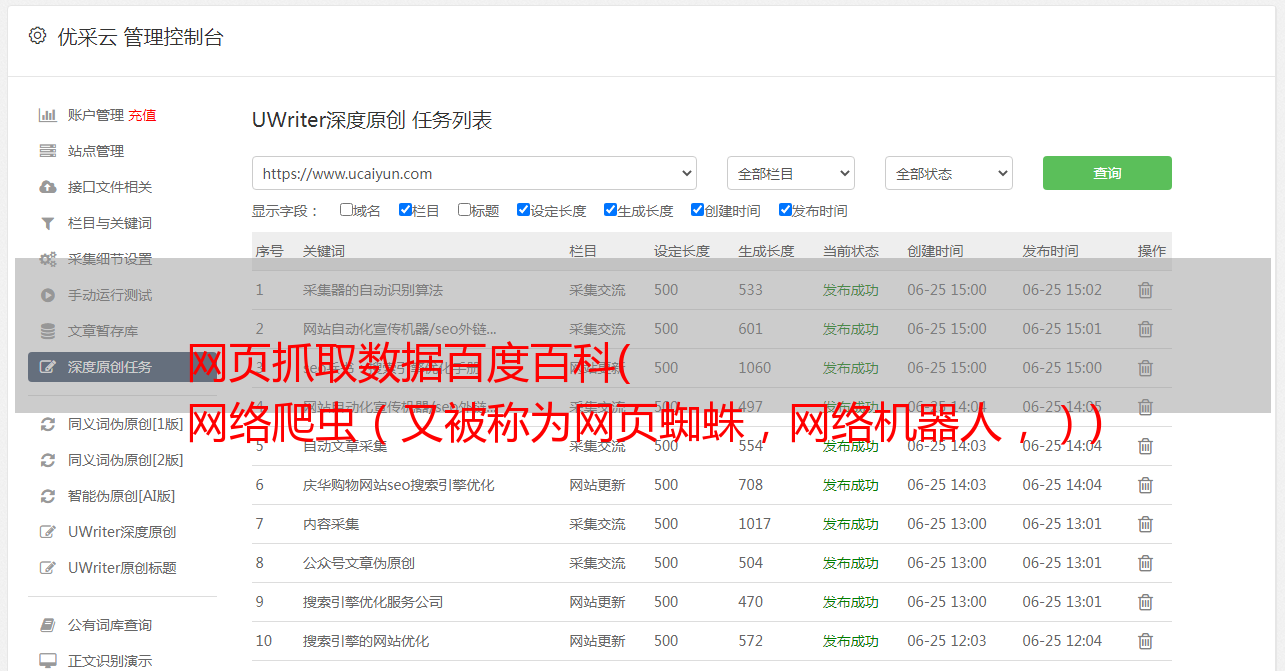Click trash icon for 庆华购物网站seo搜索引擎优化 row
1285x671 pixels.
[1145, 485]
